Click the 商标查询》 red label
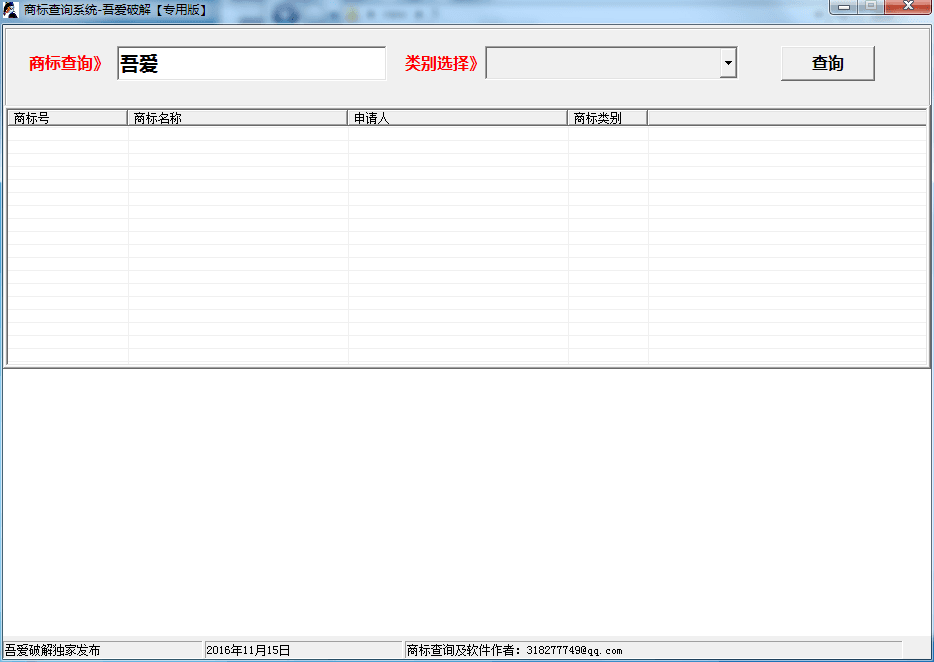This screenshot has height=662, width=934. pos(66,63)
